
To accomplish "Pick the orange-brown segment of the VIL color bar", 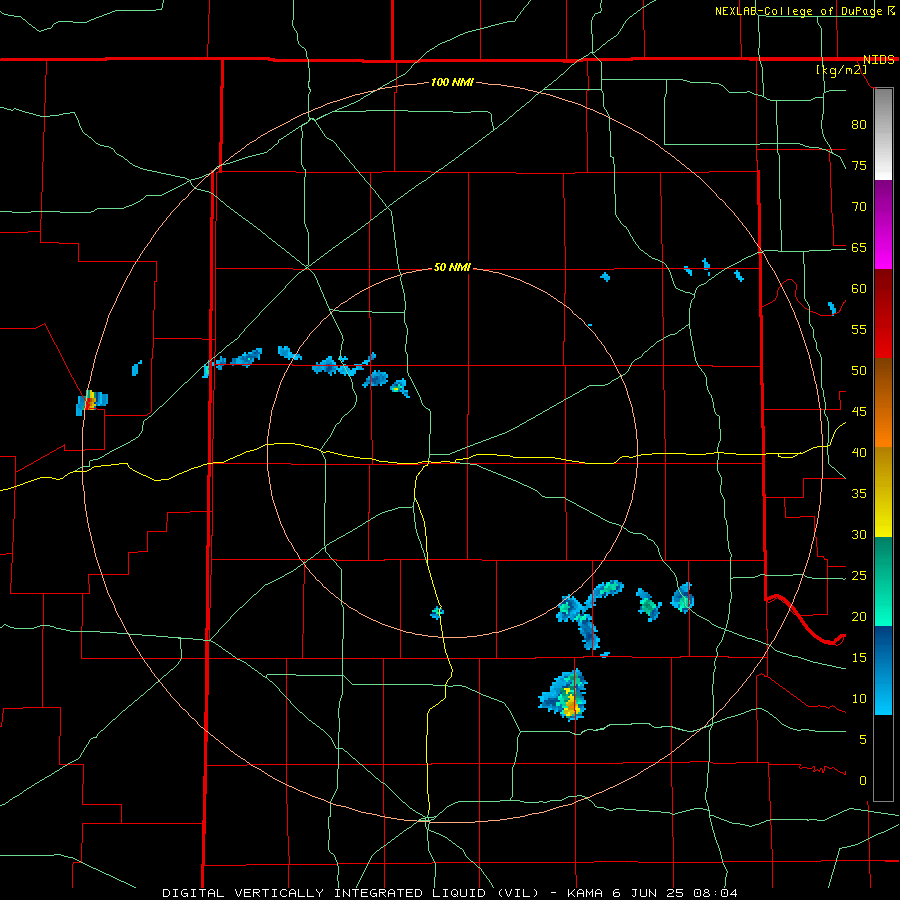I will (883, 402).
